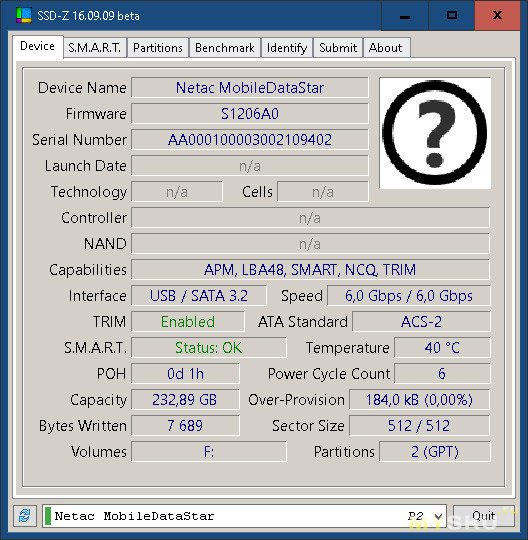
Task: Click the serial number AA000100003002109402
Action: (x=250, y=140)
